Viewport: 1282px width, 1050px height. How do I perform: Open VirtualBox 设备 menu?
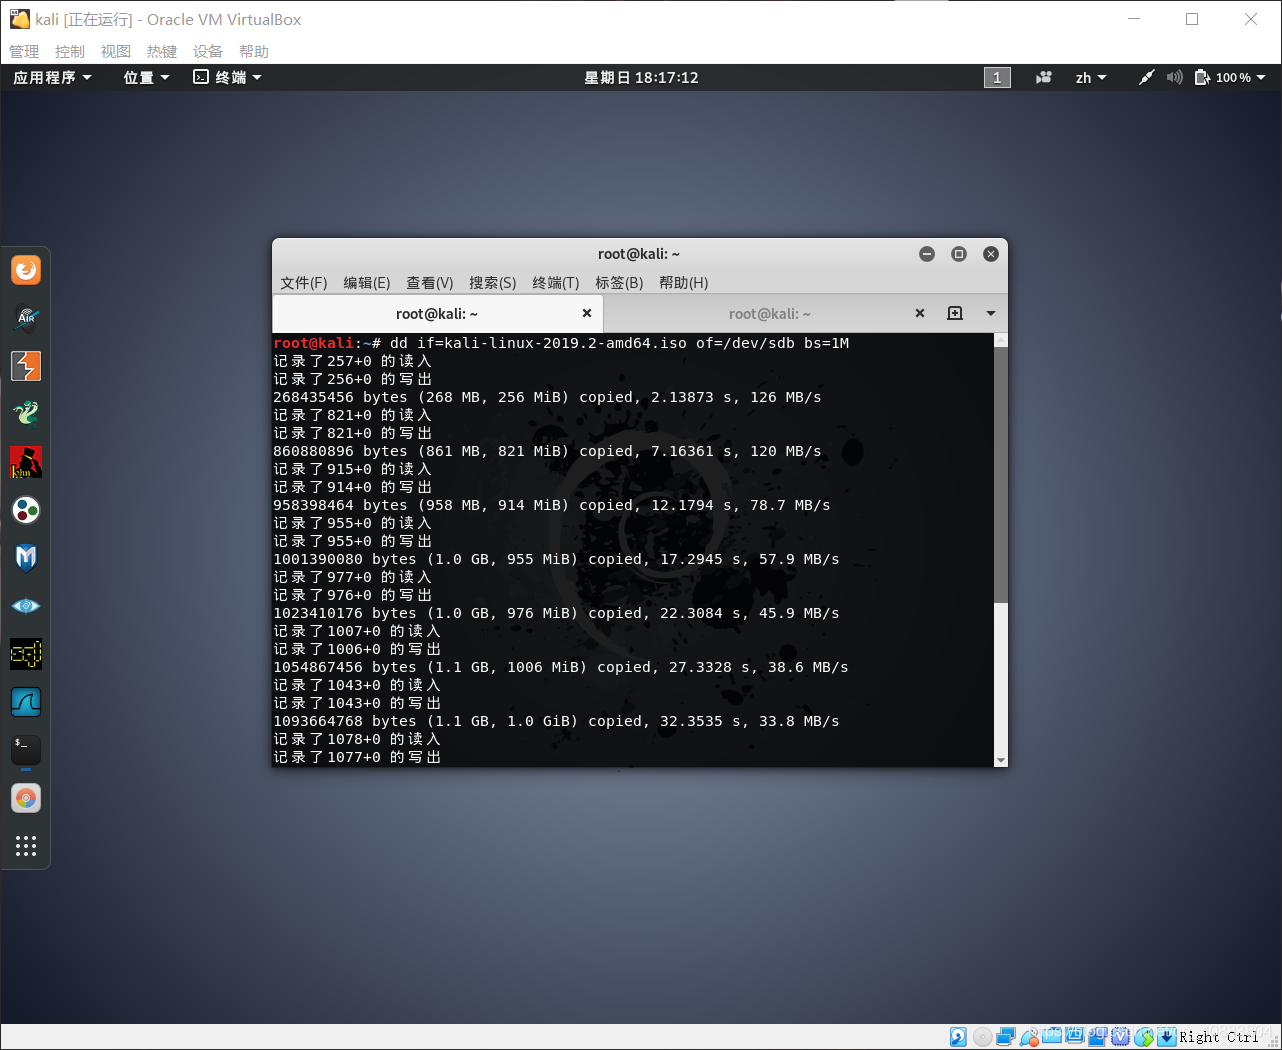(x=208, y=51)
